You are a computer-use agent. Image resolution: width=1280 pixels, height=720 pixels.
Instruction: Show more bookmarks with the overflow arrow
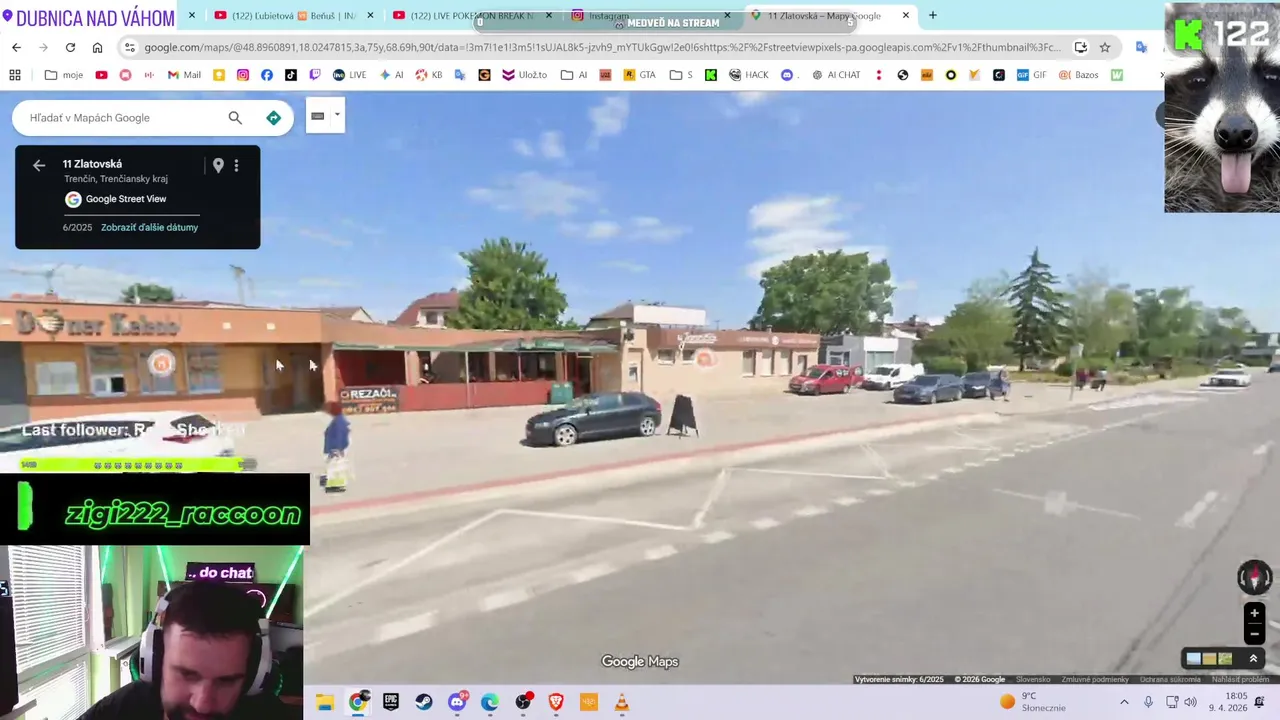(x=1161, y=75)
